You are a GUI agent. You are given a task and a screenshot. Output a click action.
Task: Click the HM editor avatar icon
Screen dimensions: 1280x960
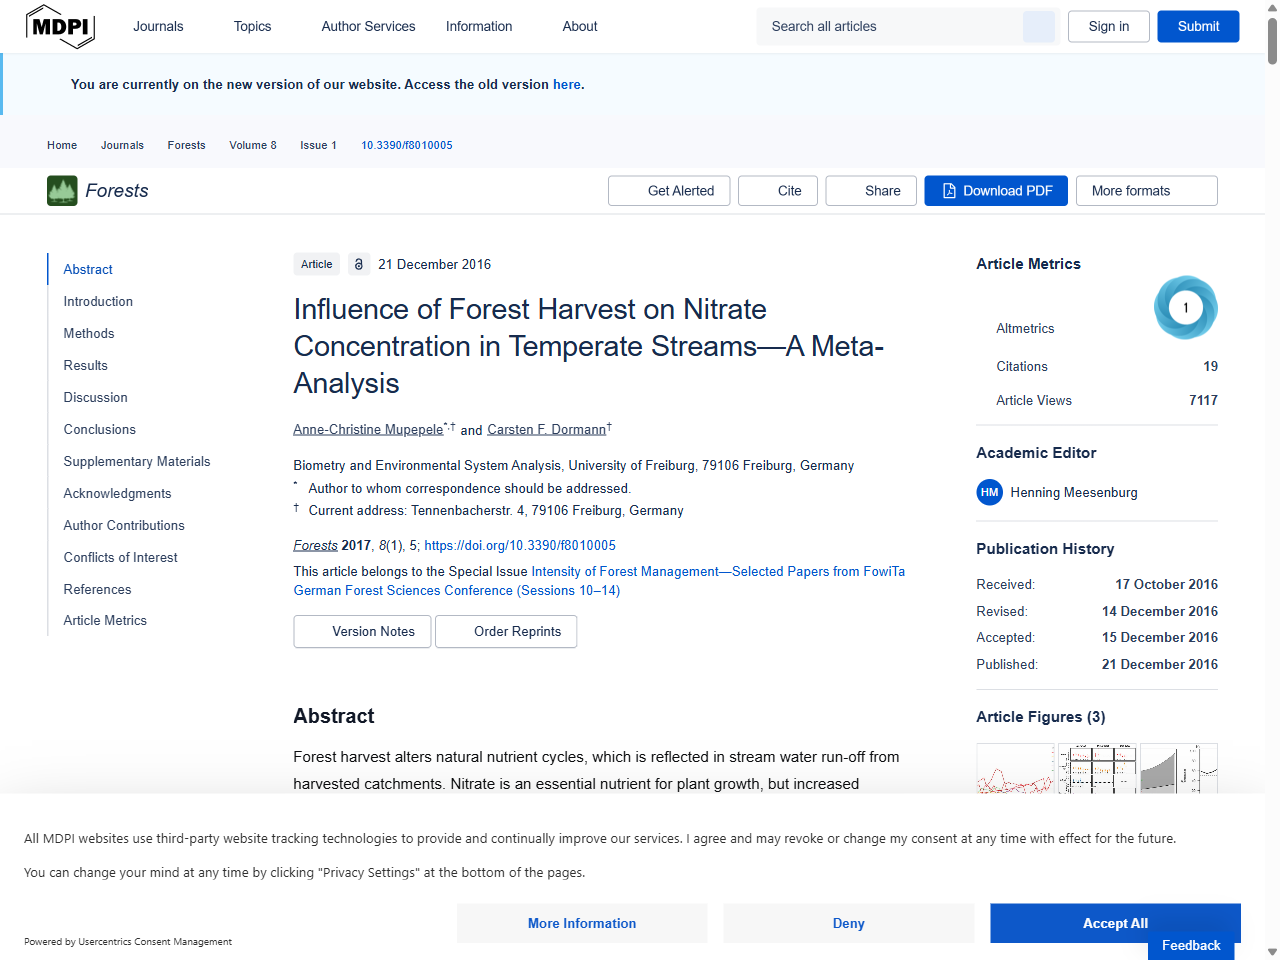[x=989, y=492]
